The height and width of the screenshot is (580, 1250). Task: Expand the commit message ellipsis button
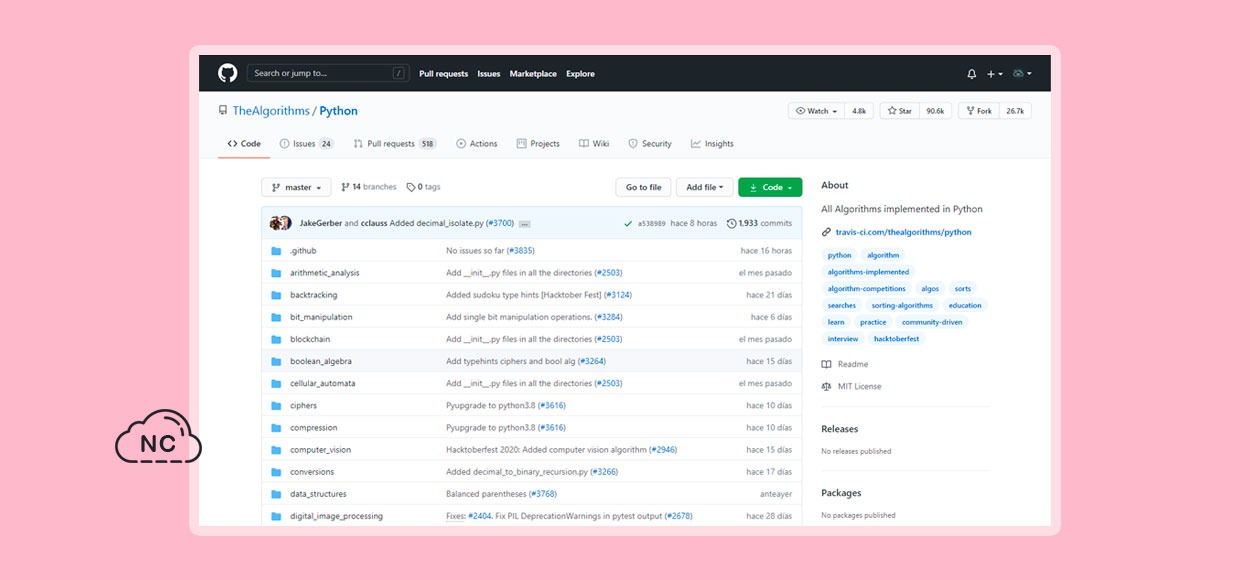(x=524, y=224)
